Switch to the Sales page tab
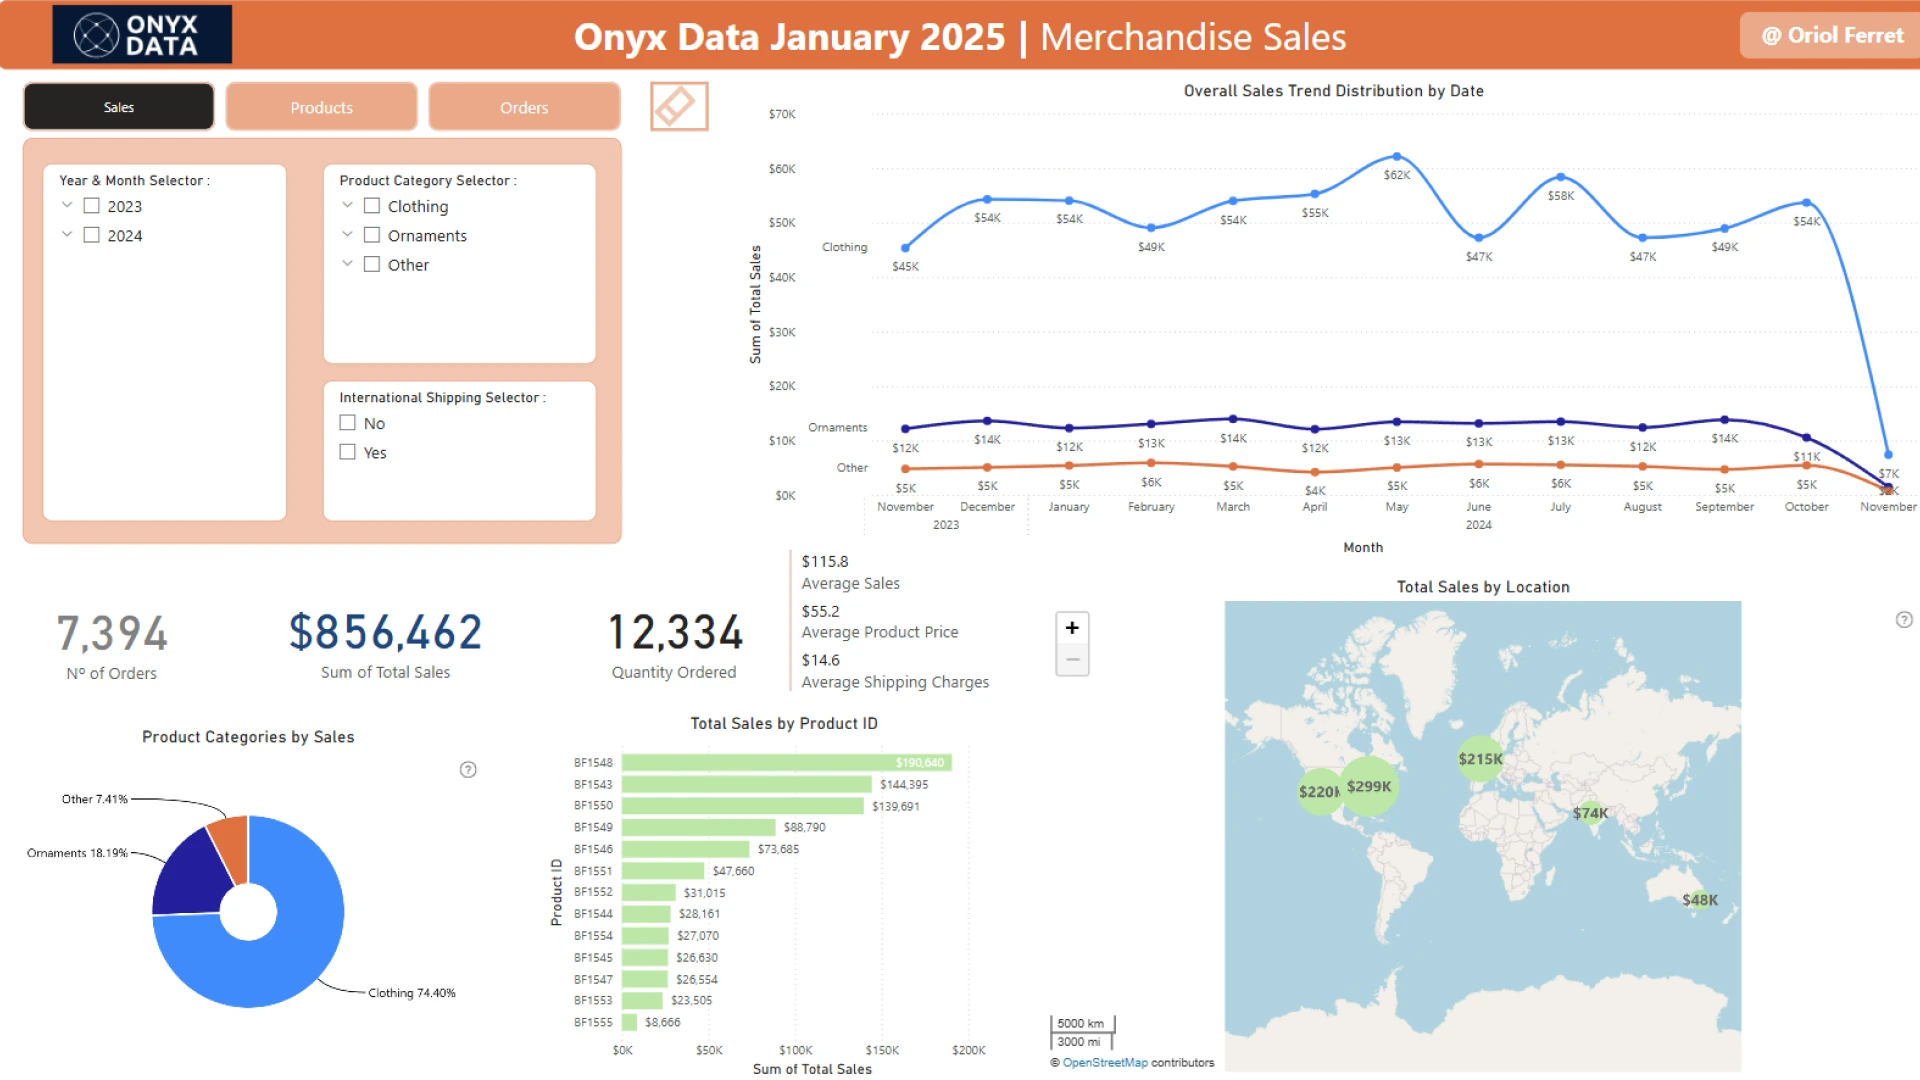The image size is (1920, 1080). [x=119, y=107]
